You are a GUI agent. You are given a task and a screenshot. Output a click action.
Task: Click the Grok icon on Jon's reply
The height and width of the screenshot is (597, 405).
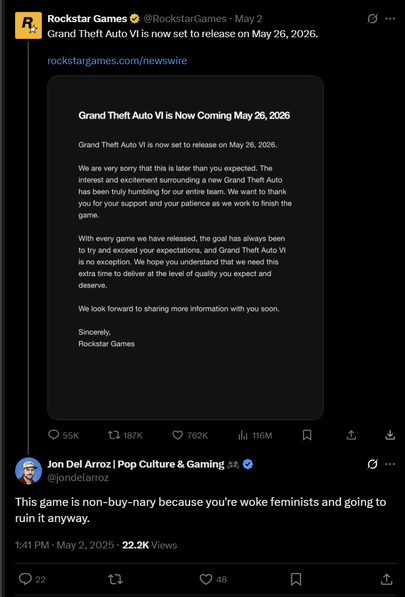[372, 464]
